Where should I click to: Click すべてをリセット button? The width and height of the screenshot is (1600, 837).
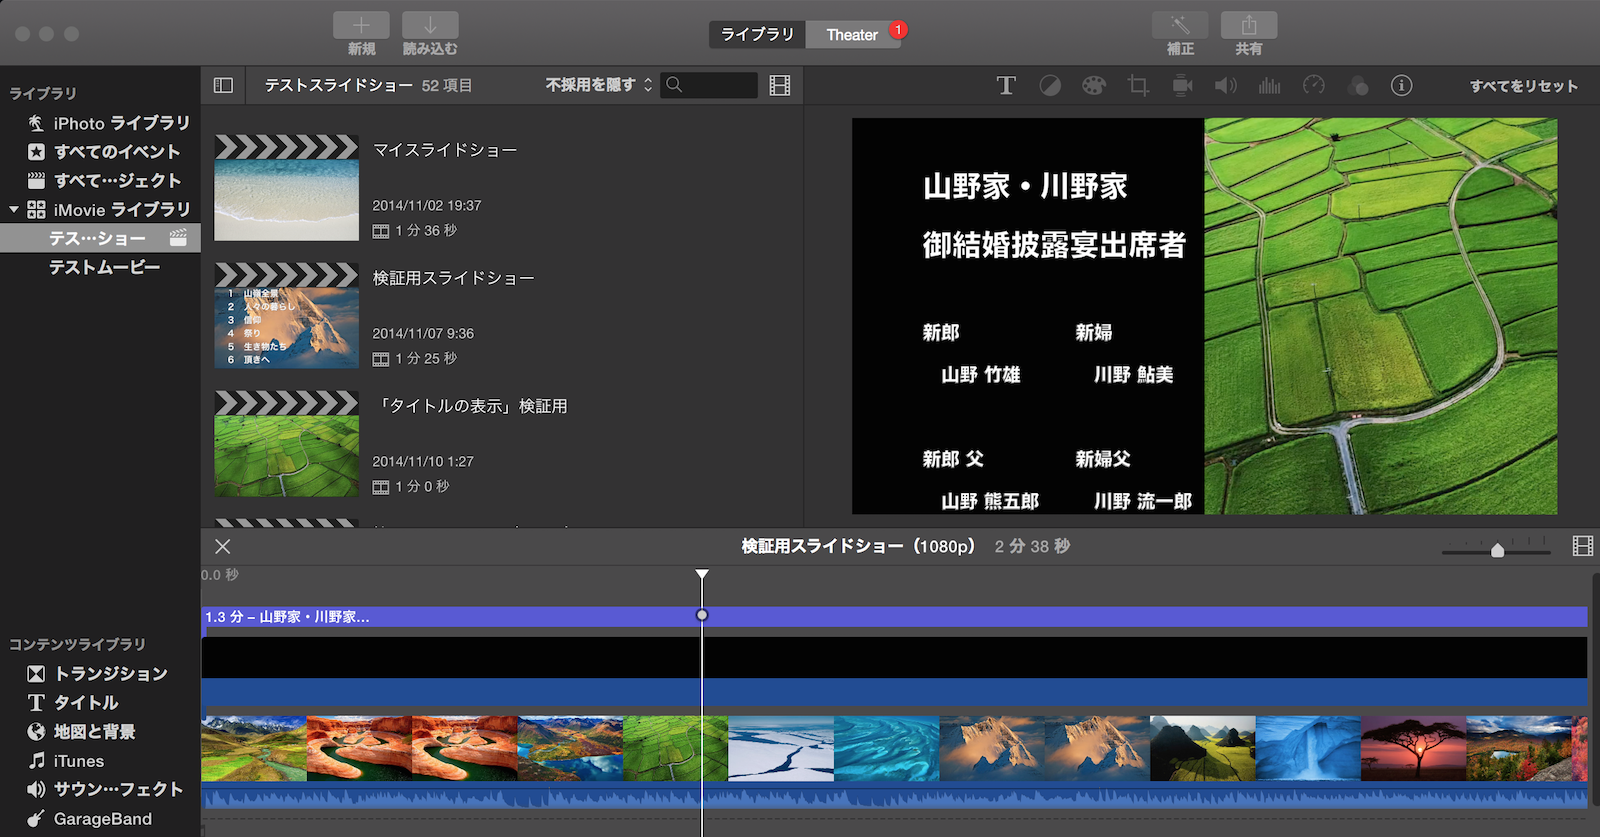coord(1523,86)
